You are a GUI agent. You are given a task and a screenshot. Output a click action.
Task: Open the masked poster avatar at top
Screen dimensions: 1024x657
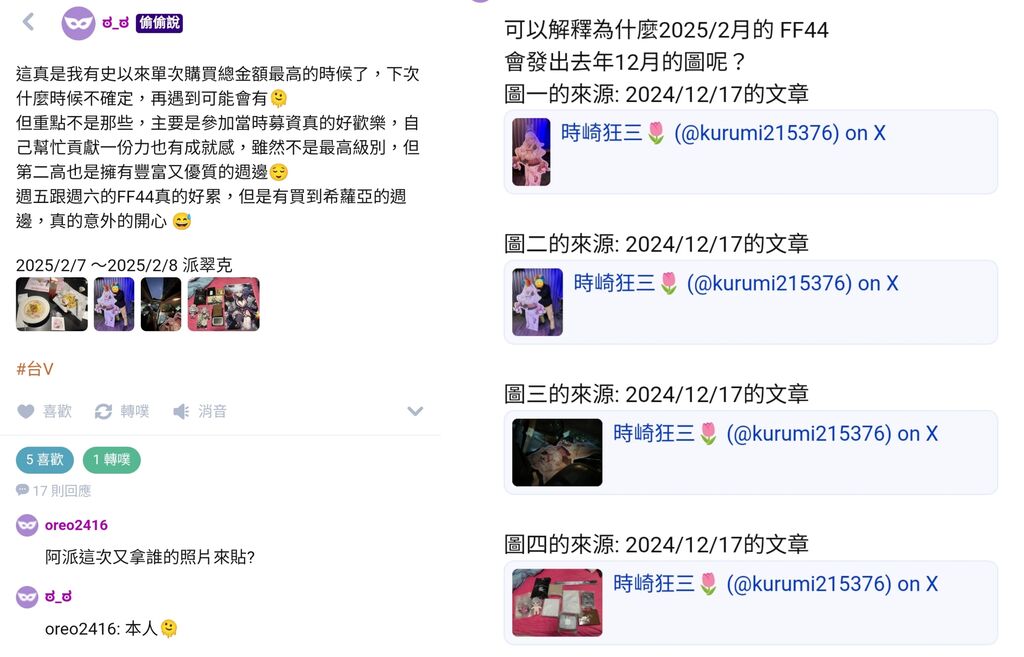pos(78,24)
